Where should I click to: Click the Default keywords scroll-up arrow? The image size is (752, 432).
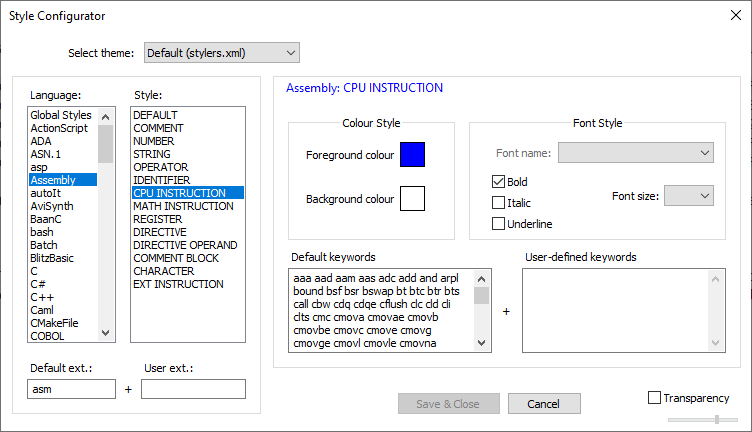(x=482, y=279)
